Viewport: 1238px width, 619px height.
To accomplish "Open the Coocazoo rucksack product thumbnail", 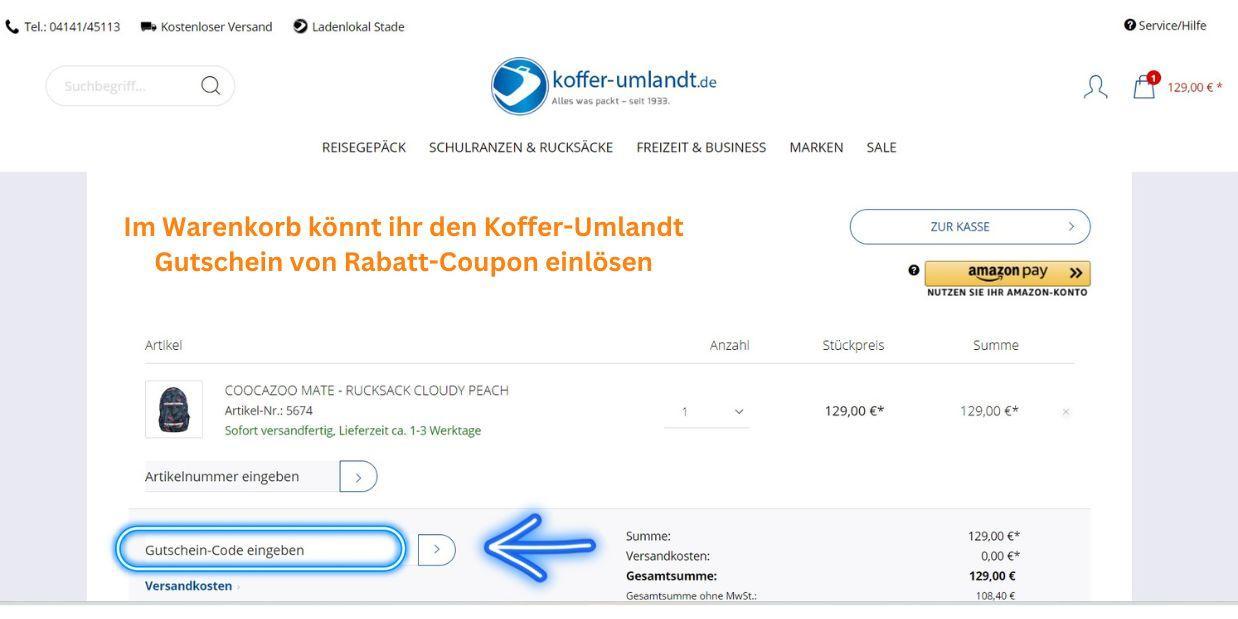I will (174, 409).
